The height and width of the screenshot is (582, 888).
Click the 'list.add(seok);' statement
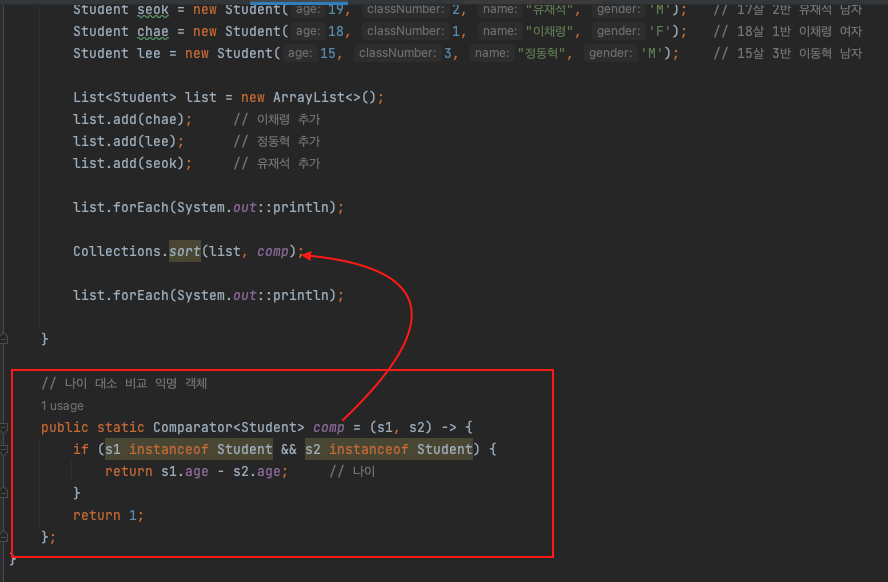[133, 164]
